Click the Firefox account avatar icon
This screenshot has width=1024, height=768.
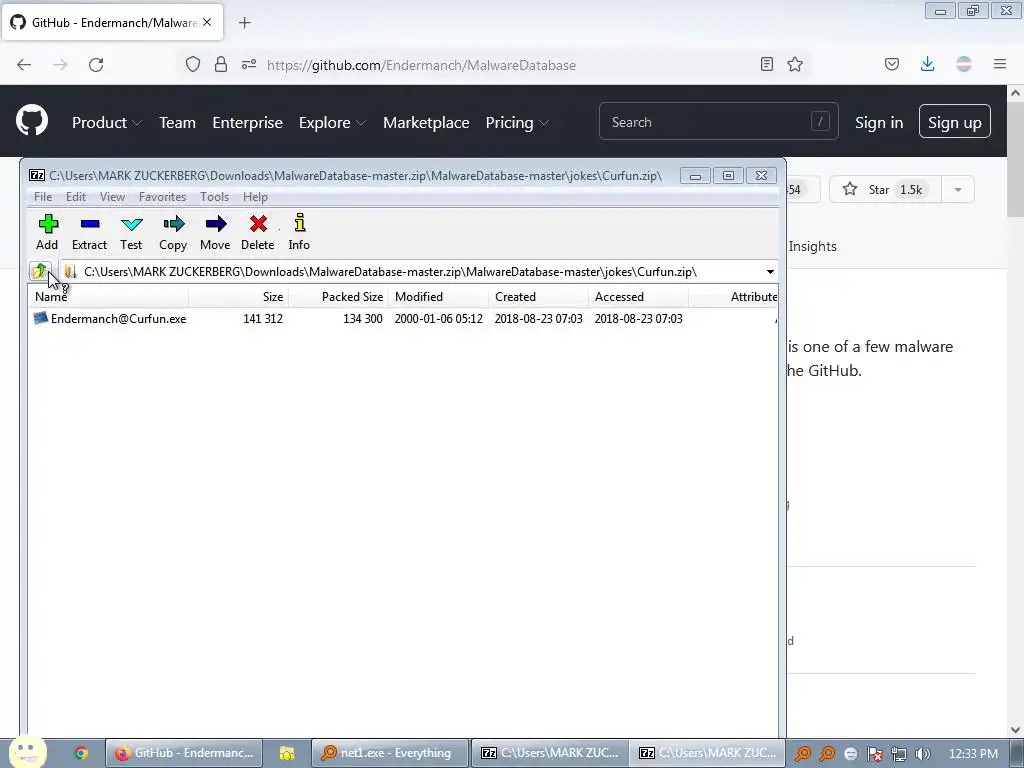pos(964,64)
